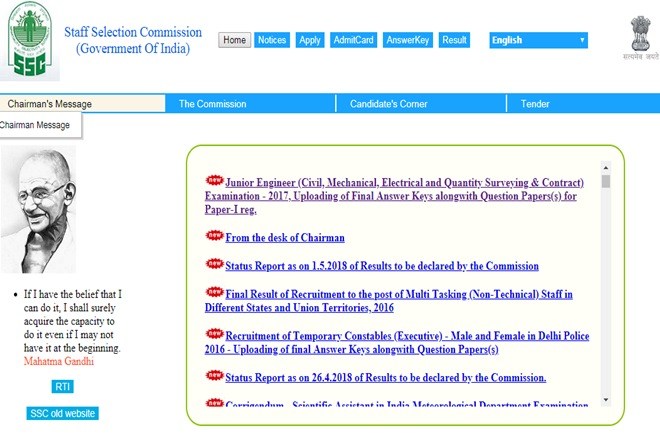Click the RTI button
The width and height of the screenshot is (660, 440).
pyautogui.click(x=62, y=387)
